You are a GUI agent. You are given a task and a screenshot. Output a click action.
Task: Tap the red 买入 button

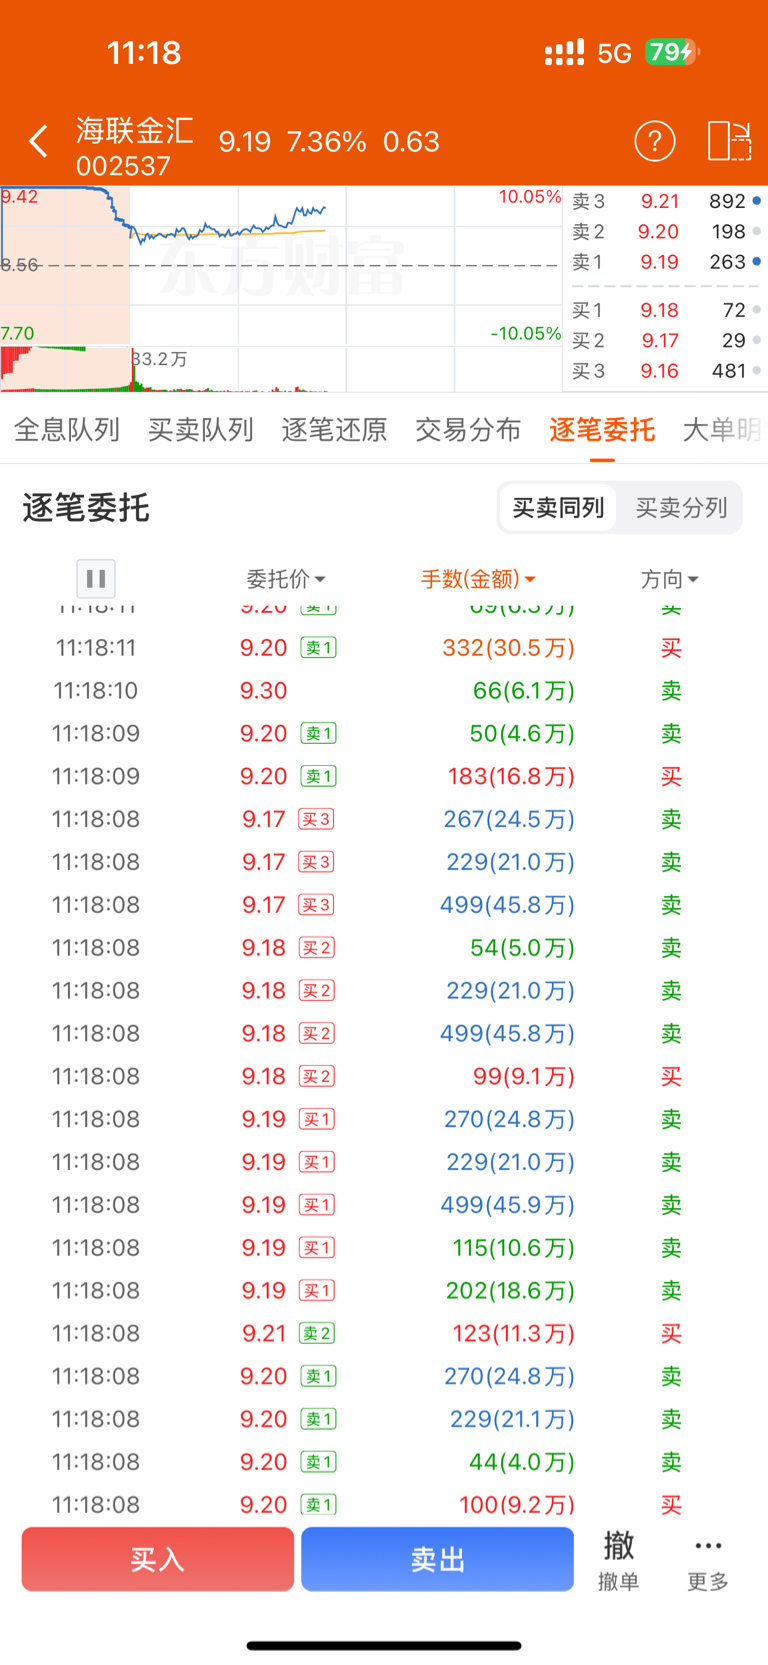tap(158, 1559)
